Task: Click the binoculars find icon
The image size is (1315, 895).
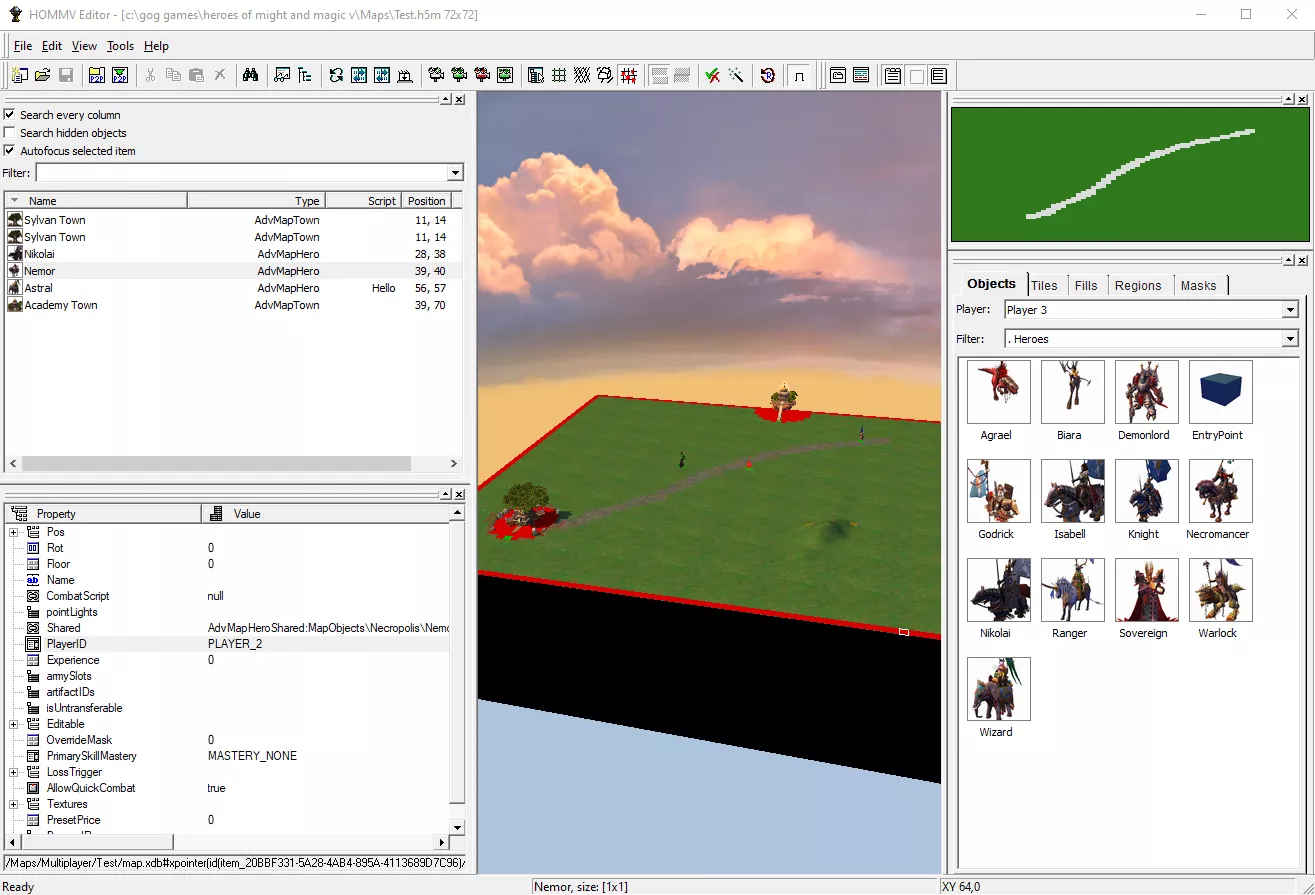Action: 251,75
